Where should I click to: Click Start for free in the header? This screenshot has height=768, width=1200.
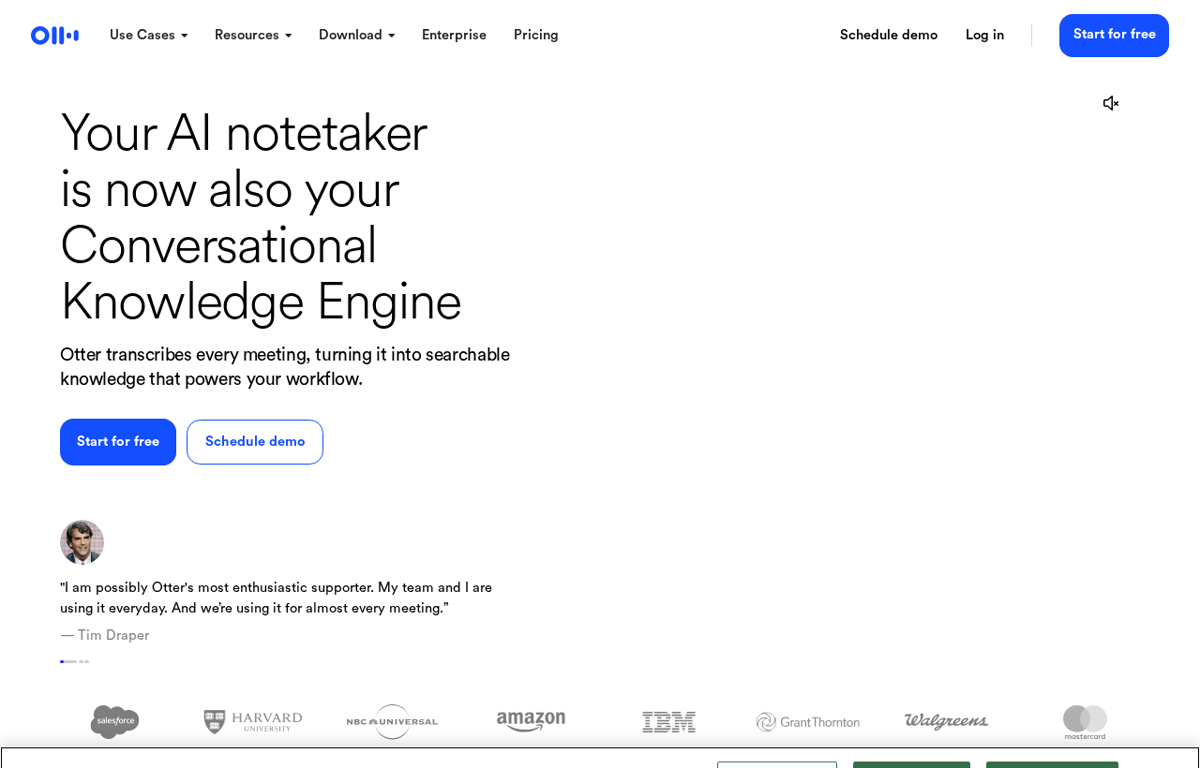point(1114,35)
